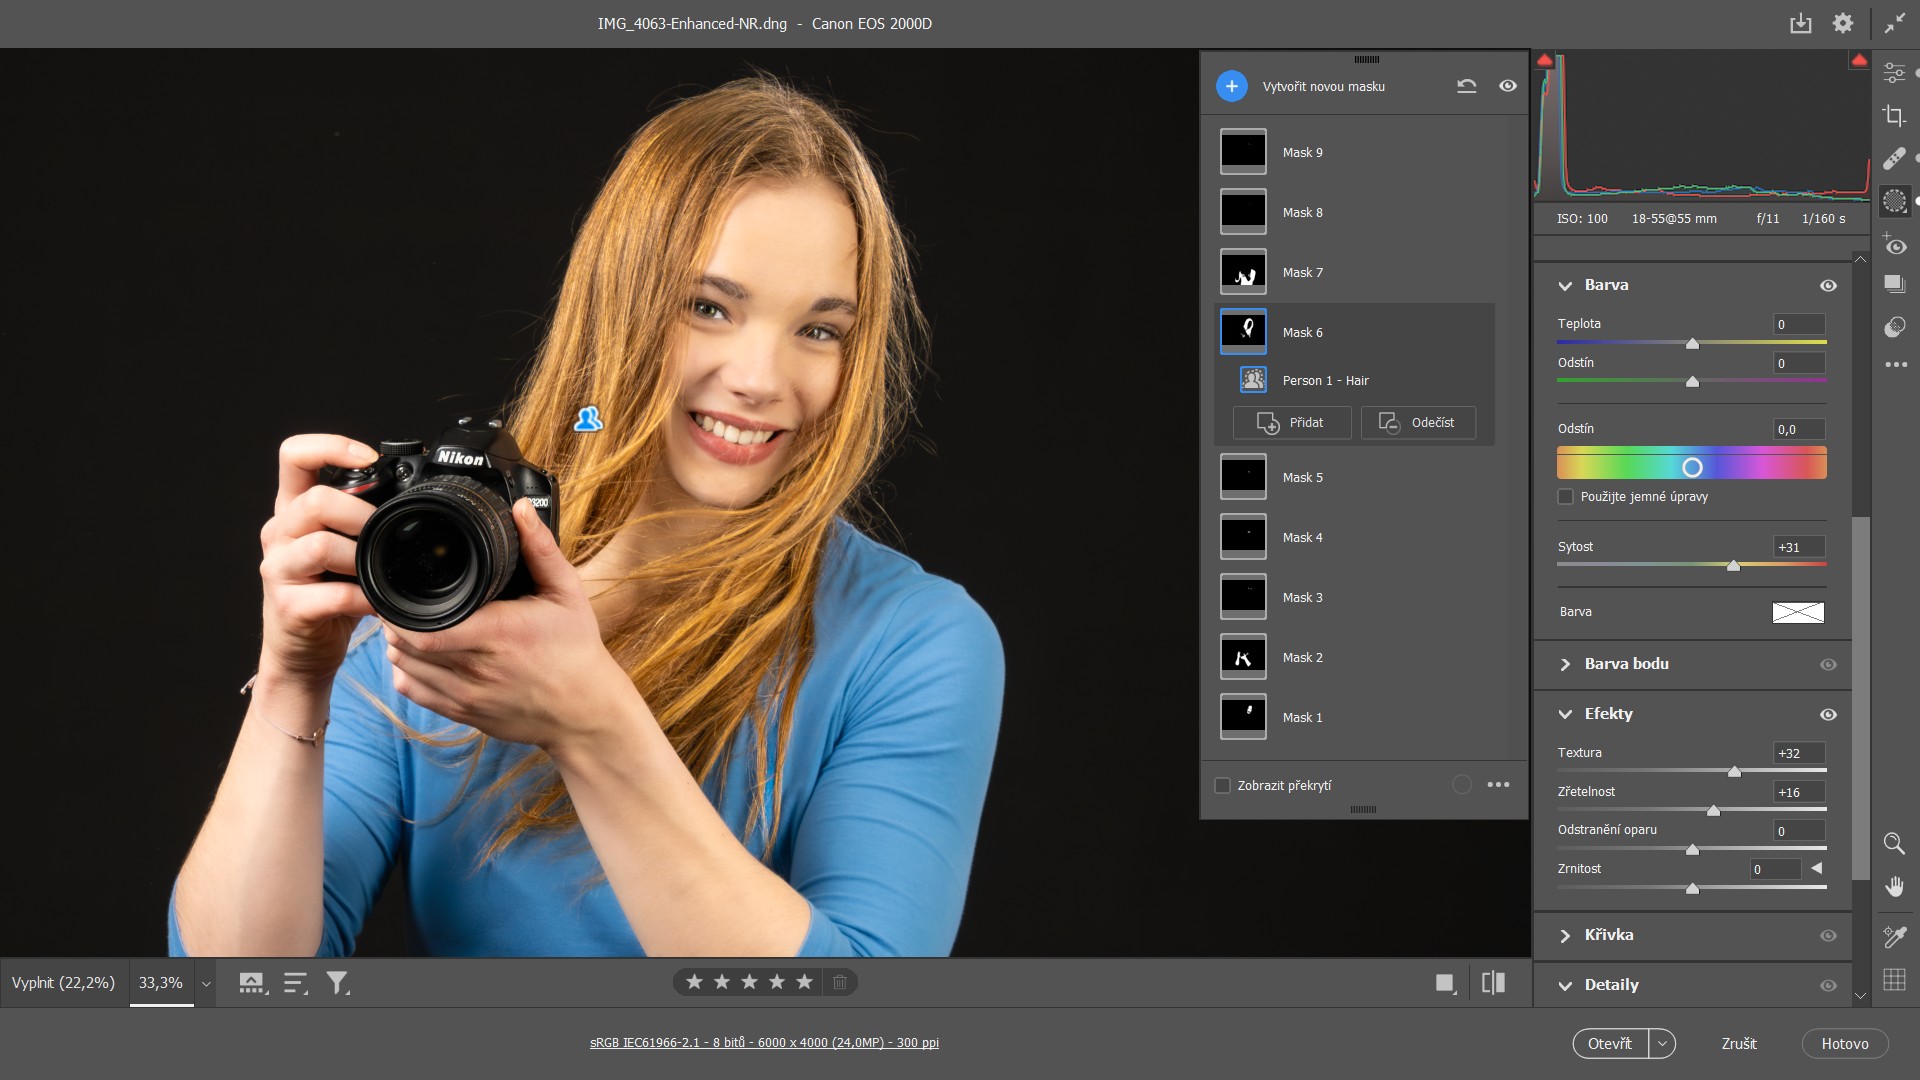Open the Otevřít button dropdown arrow
This screenshot has height=1080, width=1920.
click(1662, 1044)
